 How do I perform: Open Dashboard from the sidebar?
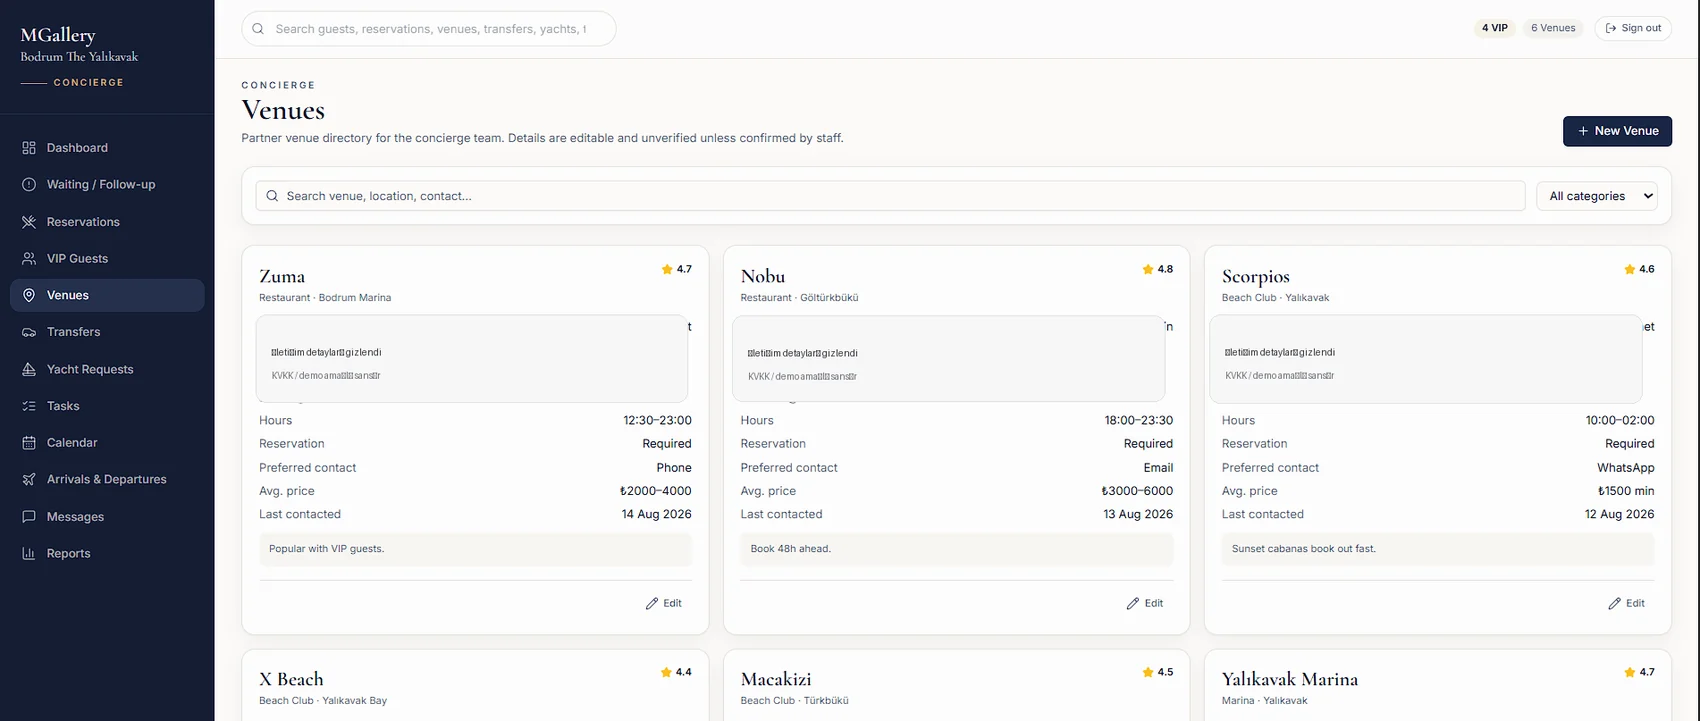click(107, 148)
